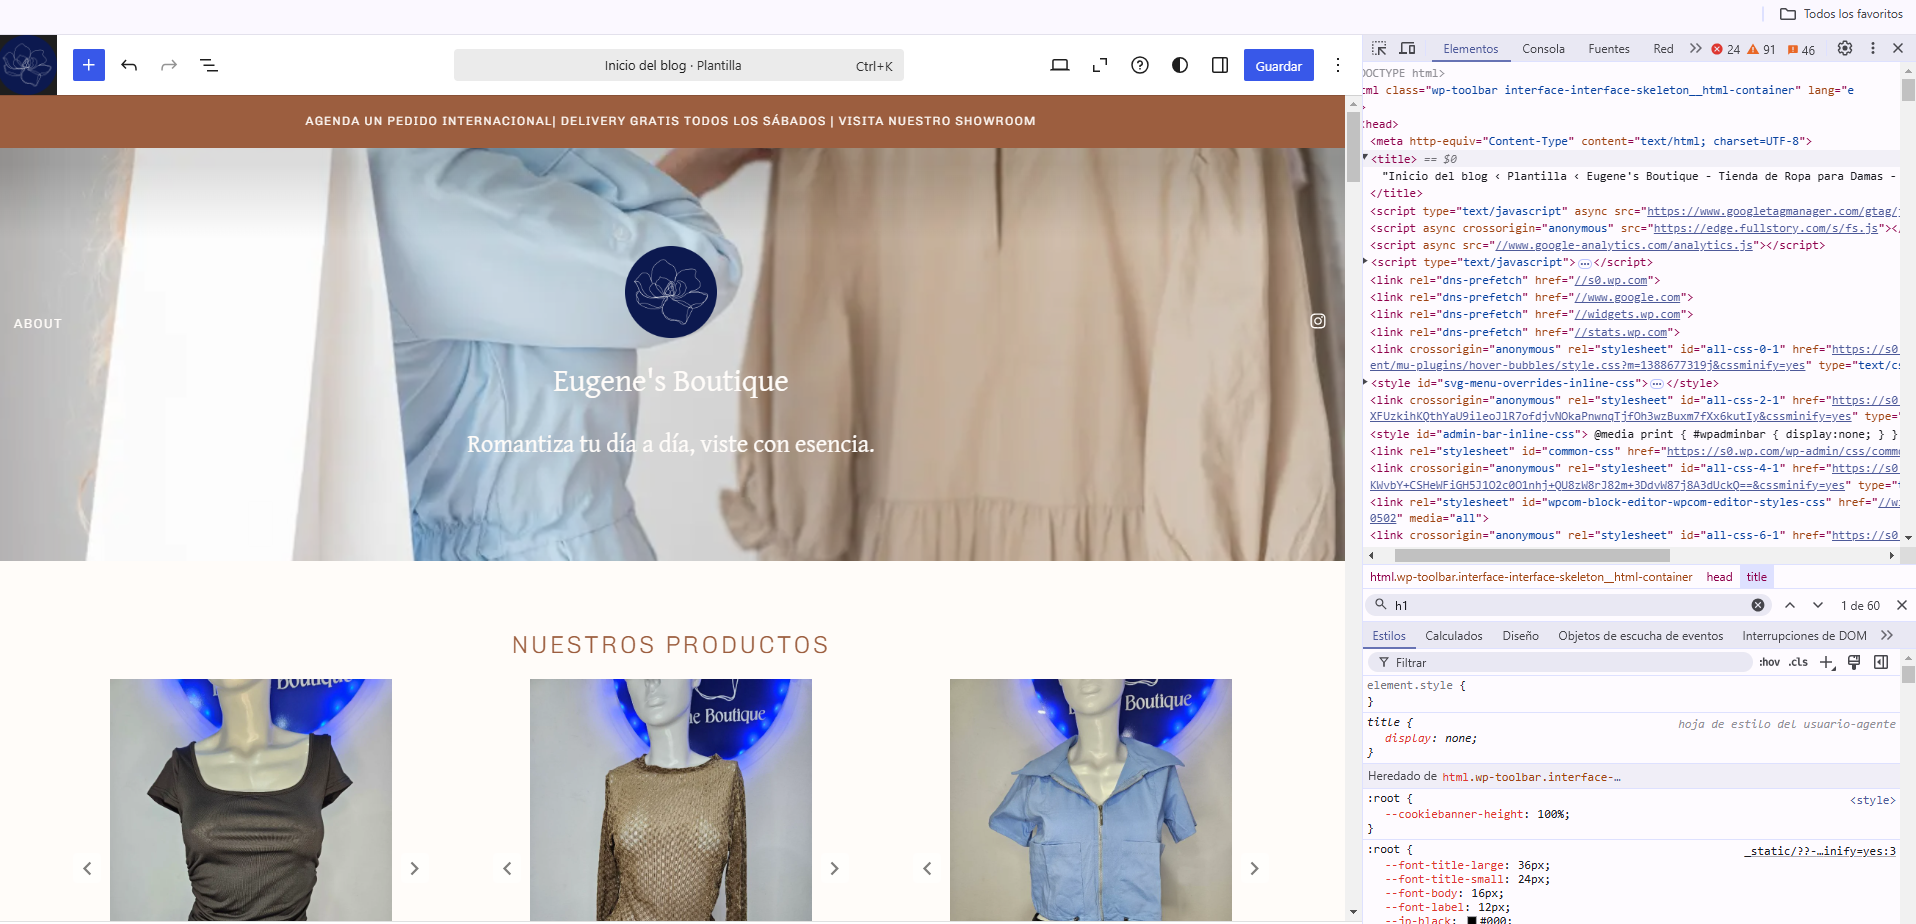Image resolution: width=1916 pixels, height=924 pixels.
Task: Open Todos los favoritos bookmarks folder
Action: (1841, 14)
